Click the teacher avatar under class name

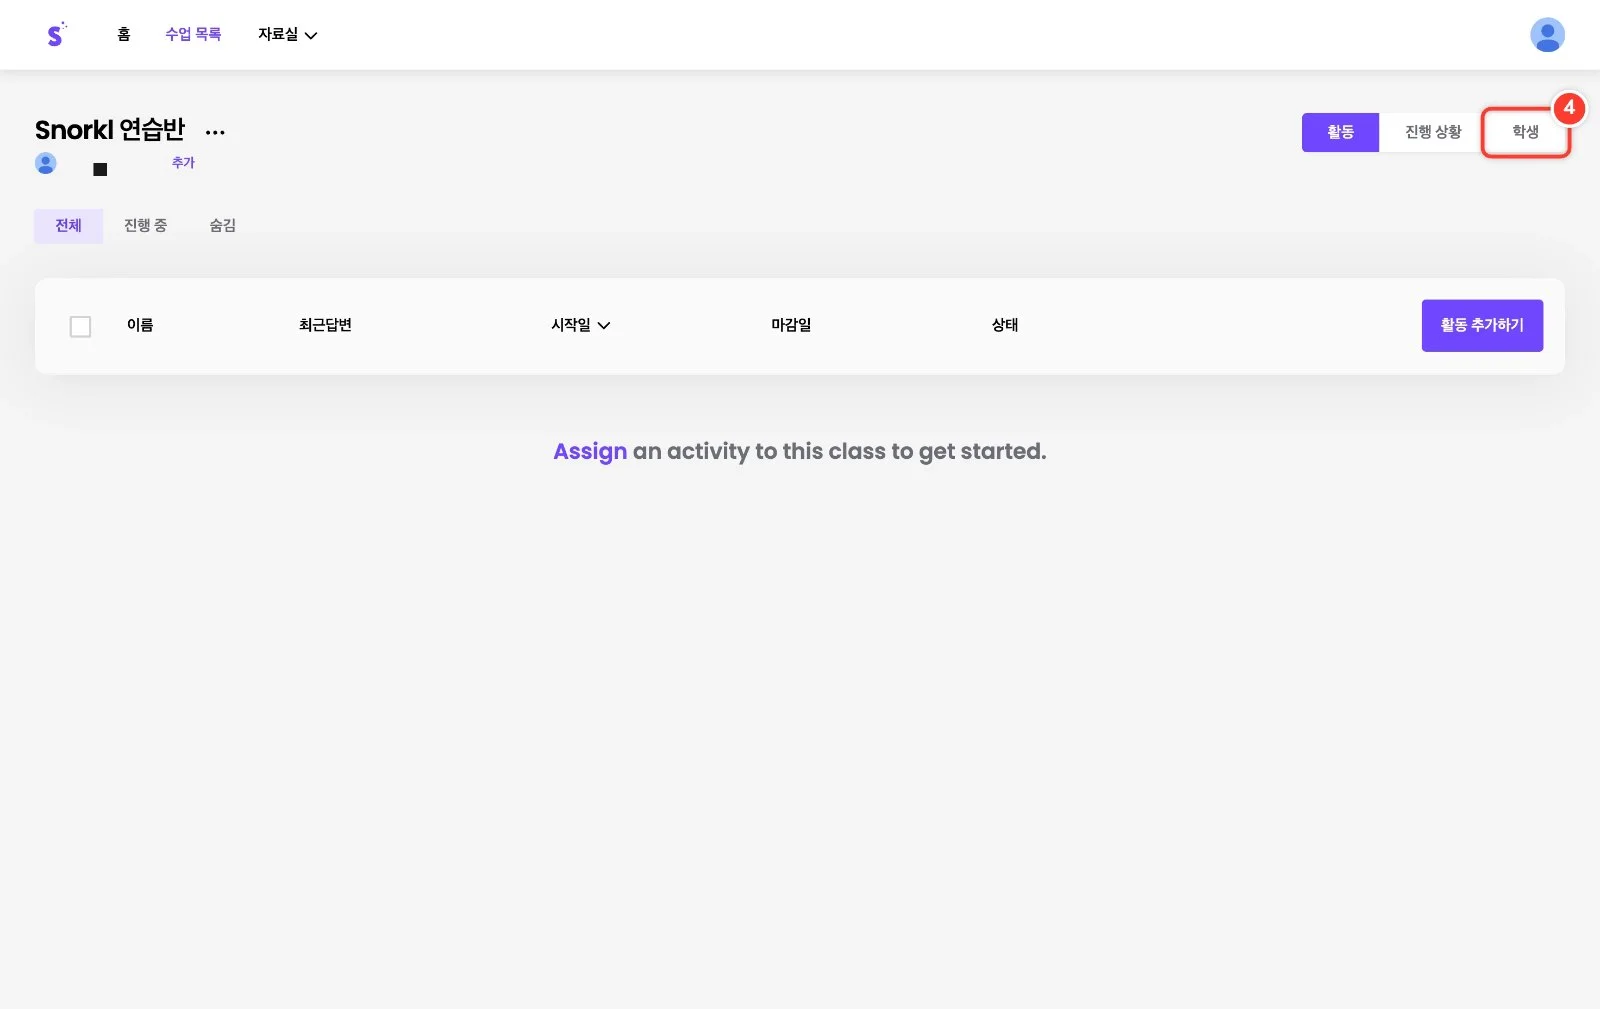46,163
